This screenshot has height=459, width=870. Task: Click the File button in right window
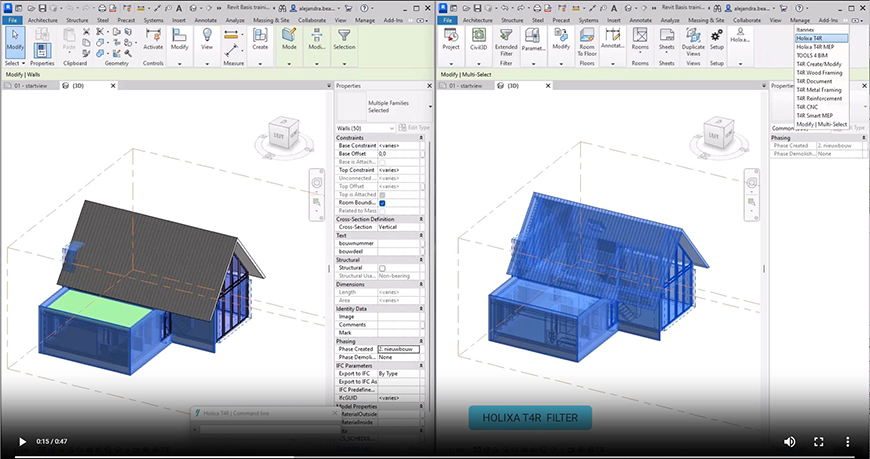point(447,20)
